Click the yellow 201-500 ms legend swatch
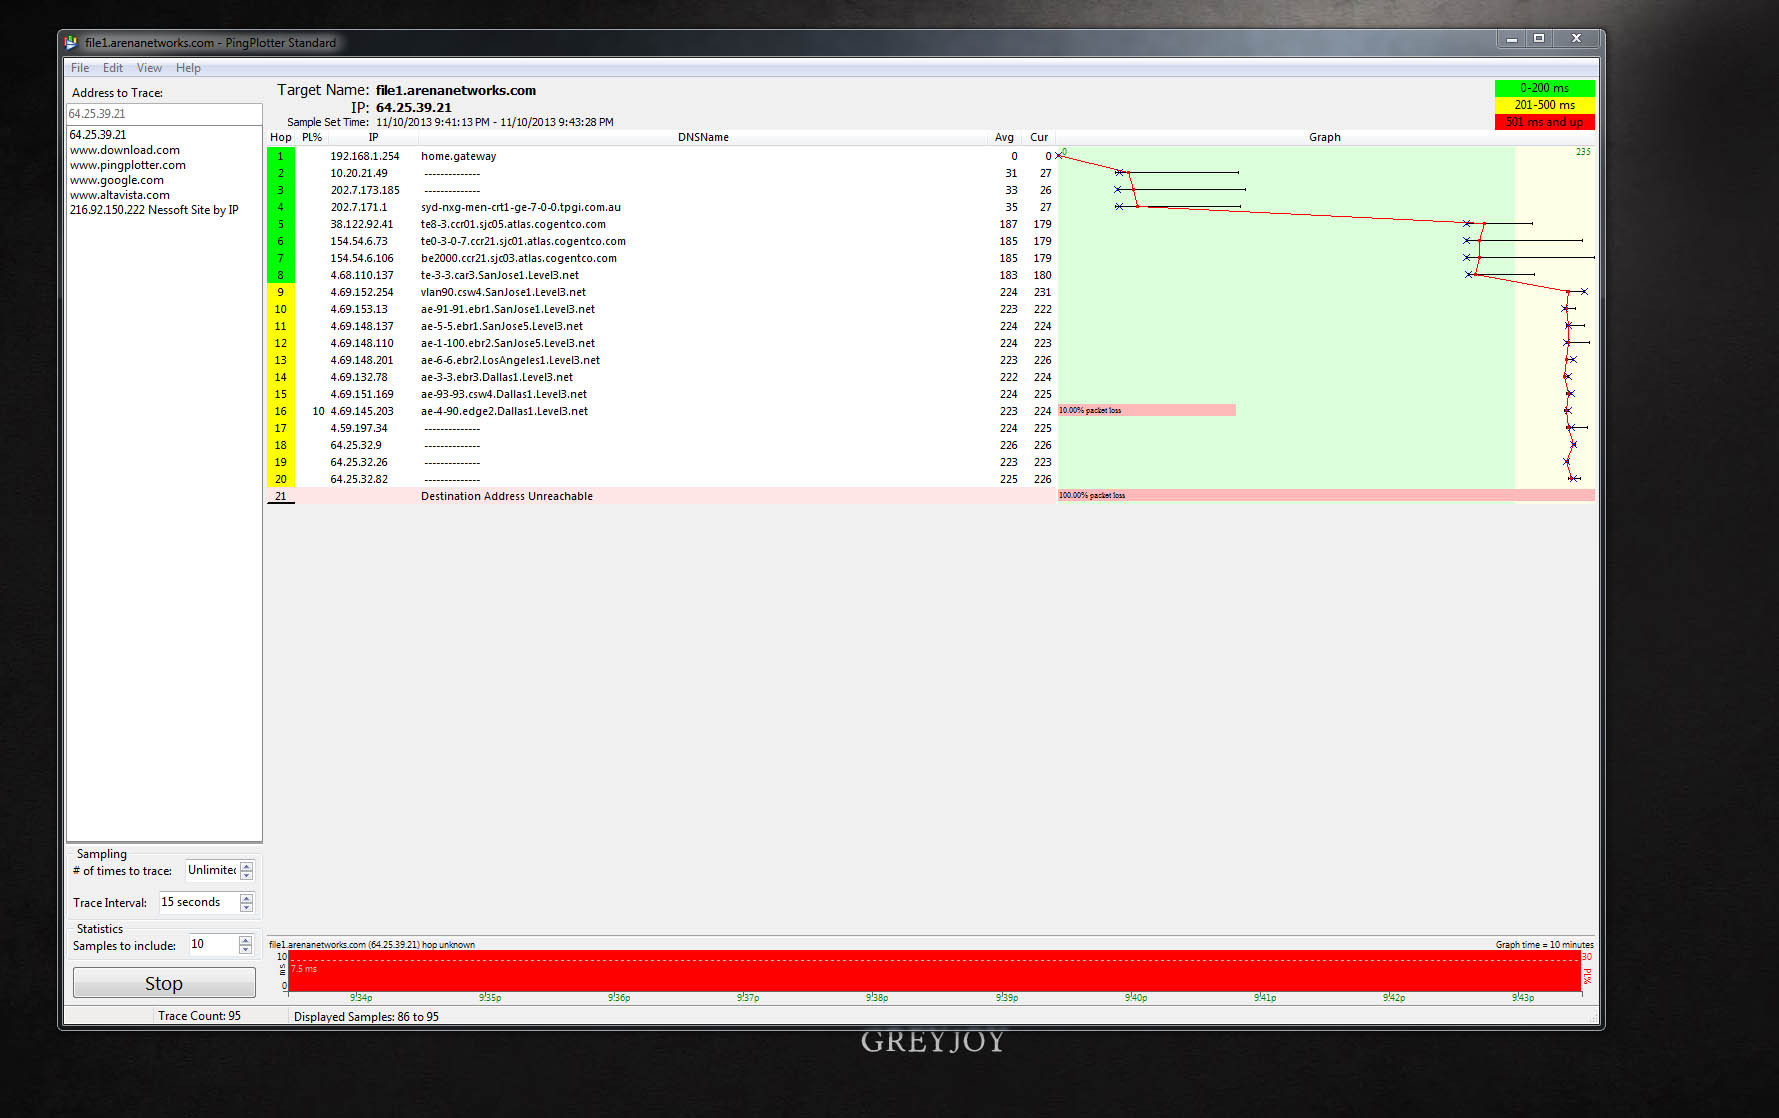 [1544, 105]
